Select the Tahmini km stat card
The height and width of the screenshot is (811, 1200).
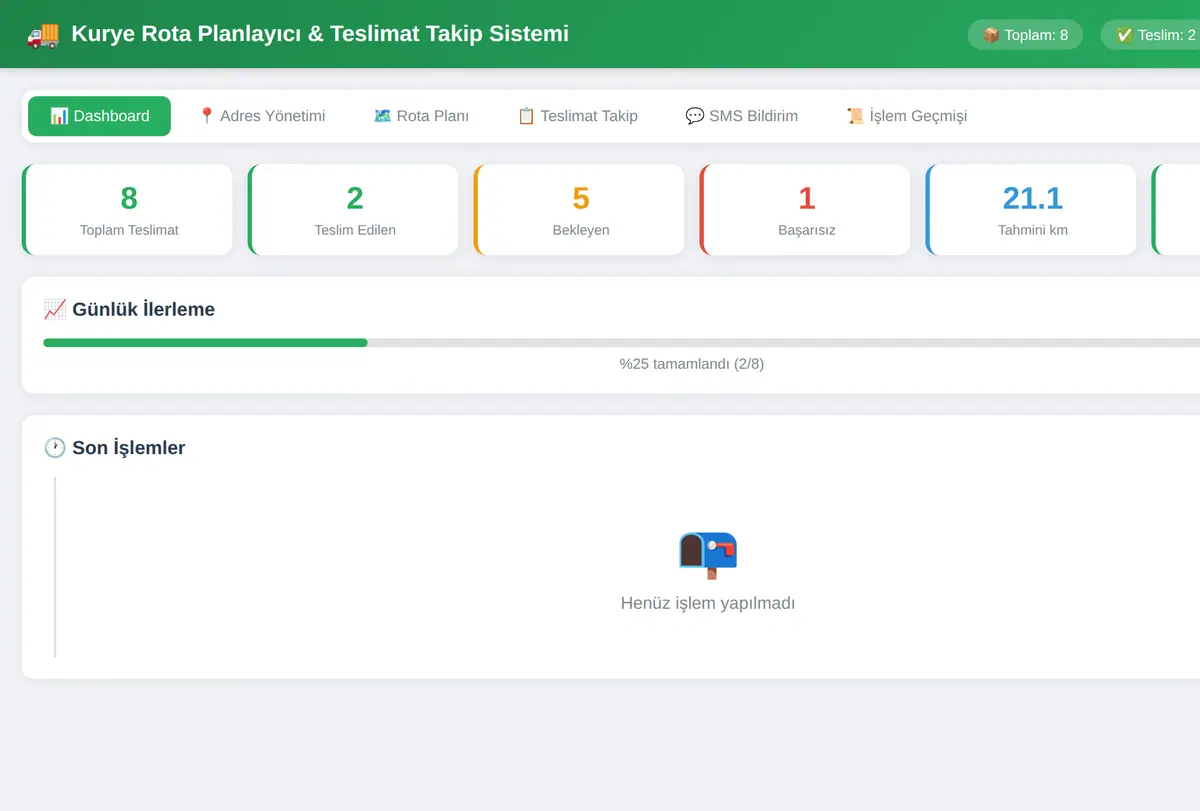(1031, 210)
